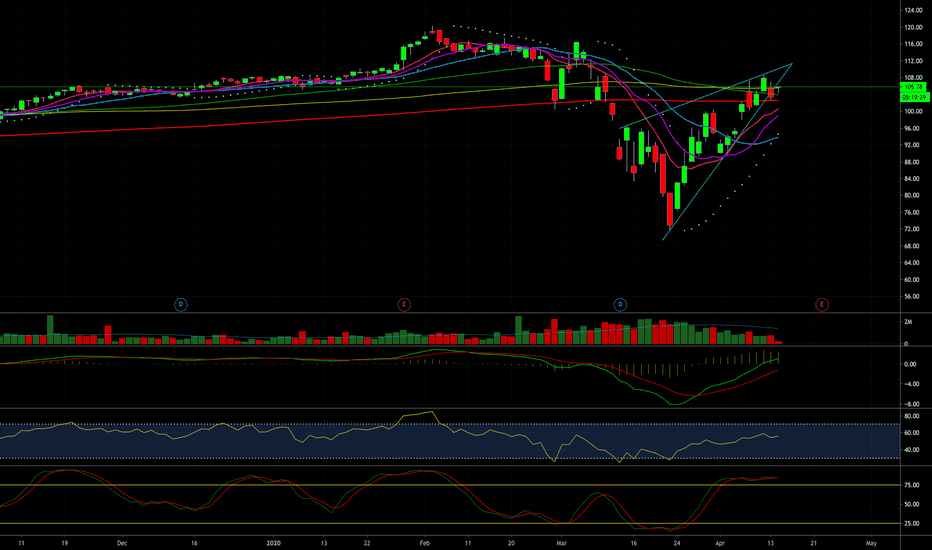Select the 40.00 RSI scale label
The image size is (932, 550).
click(x=912, y=450)
